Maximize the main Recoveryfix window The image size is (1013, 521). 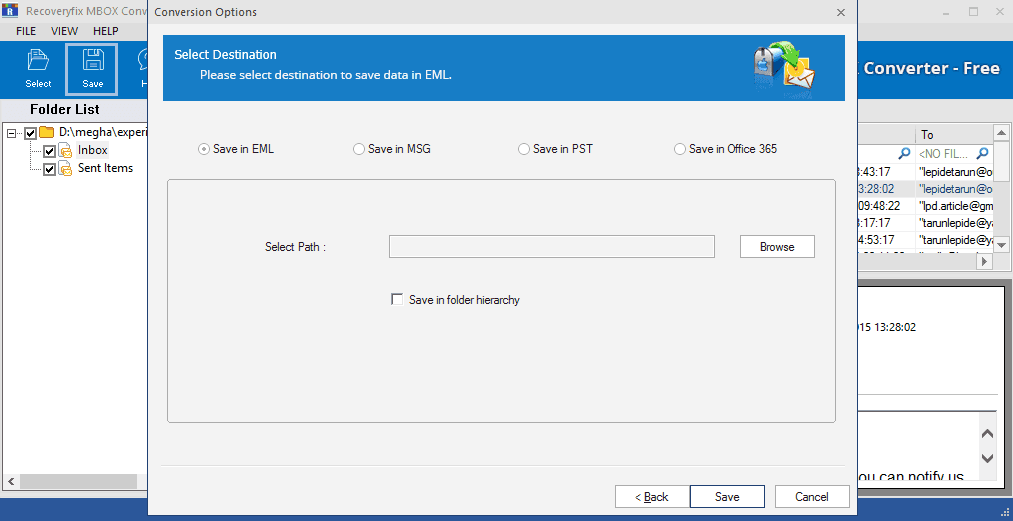click(973, 12)
